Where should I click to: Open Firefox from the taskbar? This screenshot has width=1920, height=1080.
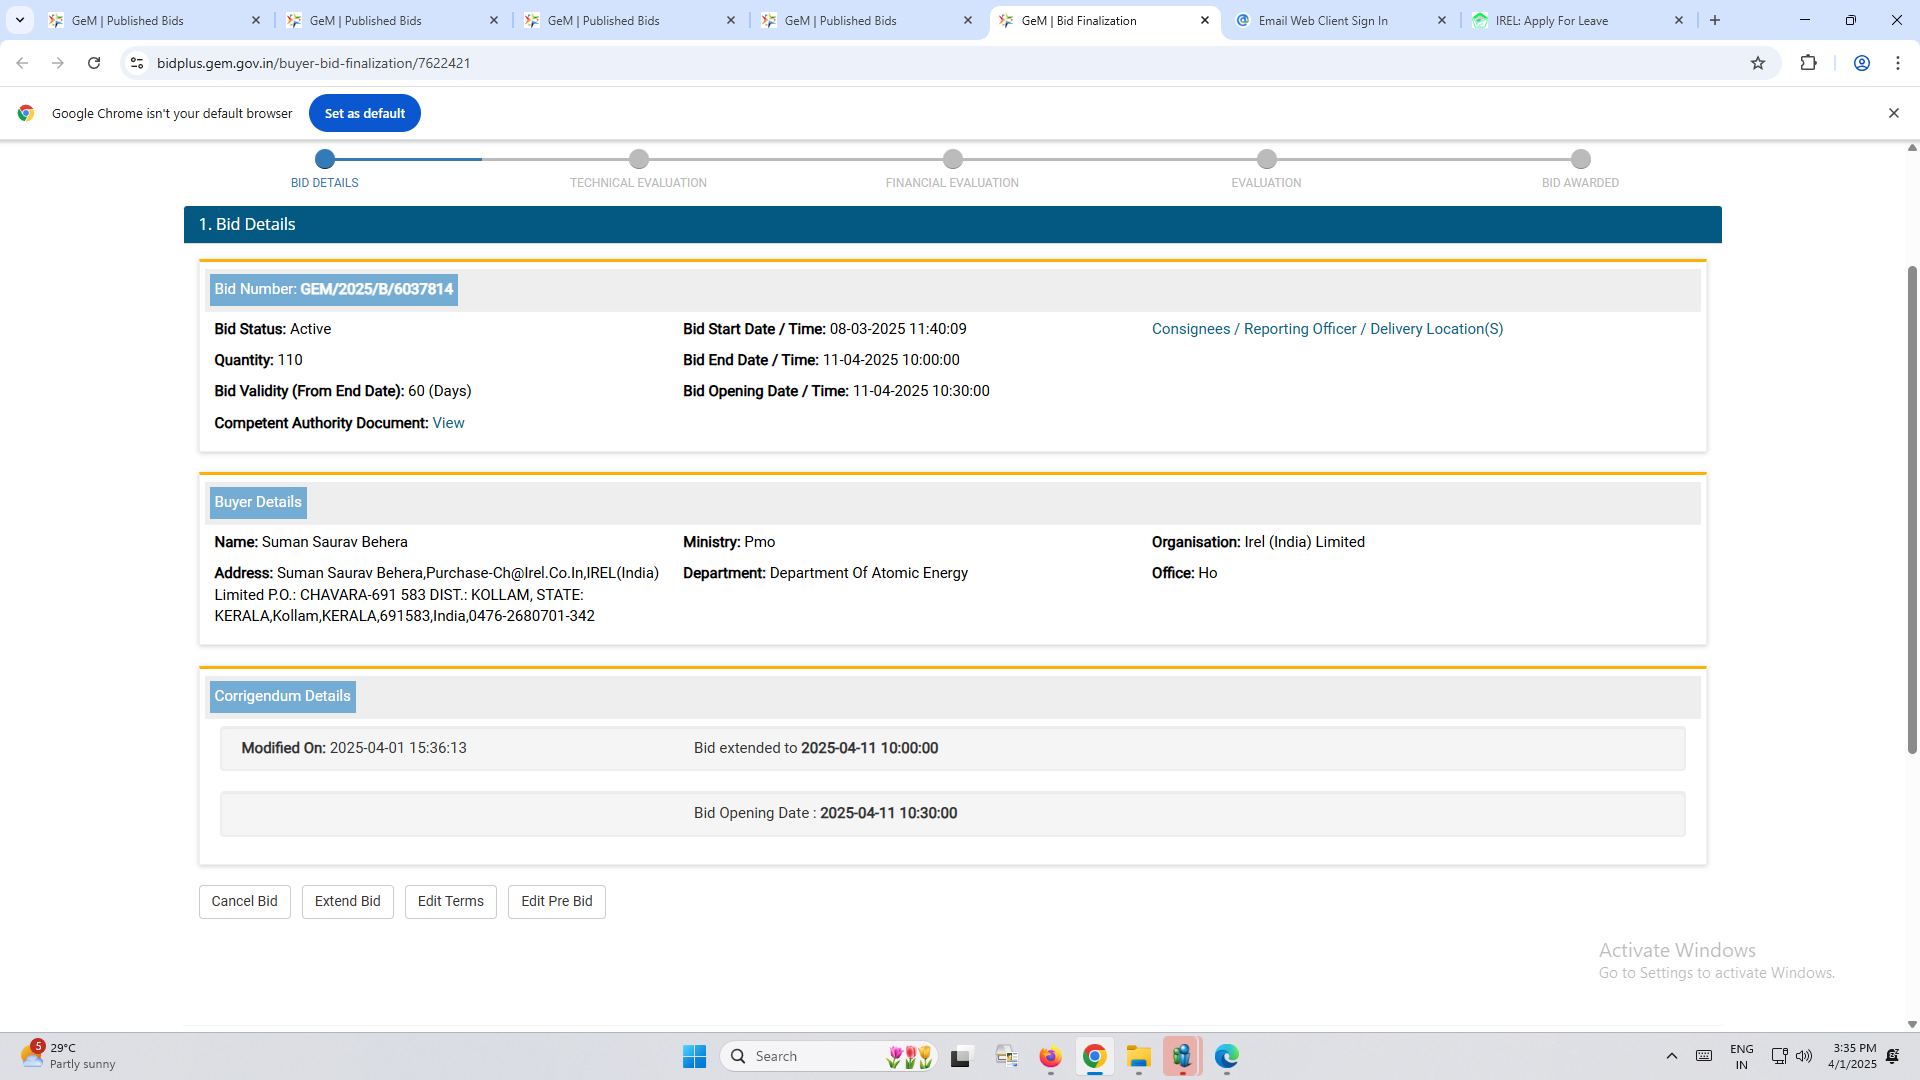(1050, 1056)
